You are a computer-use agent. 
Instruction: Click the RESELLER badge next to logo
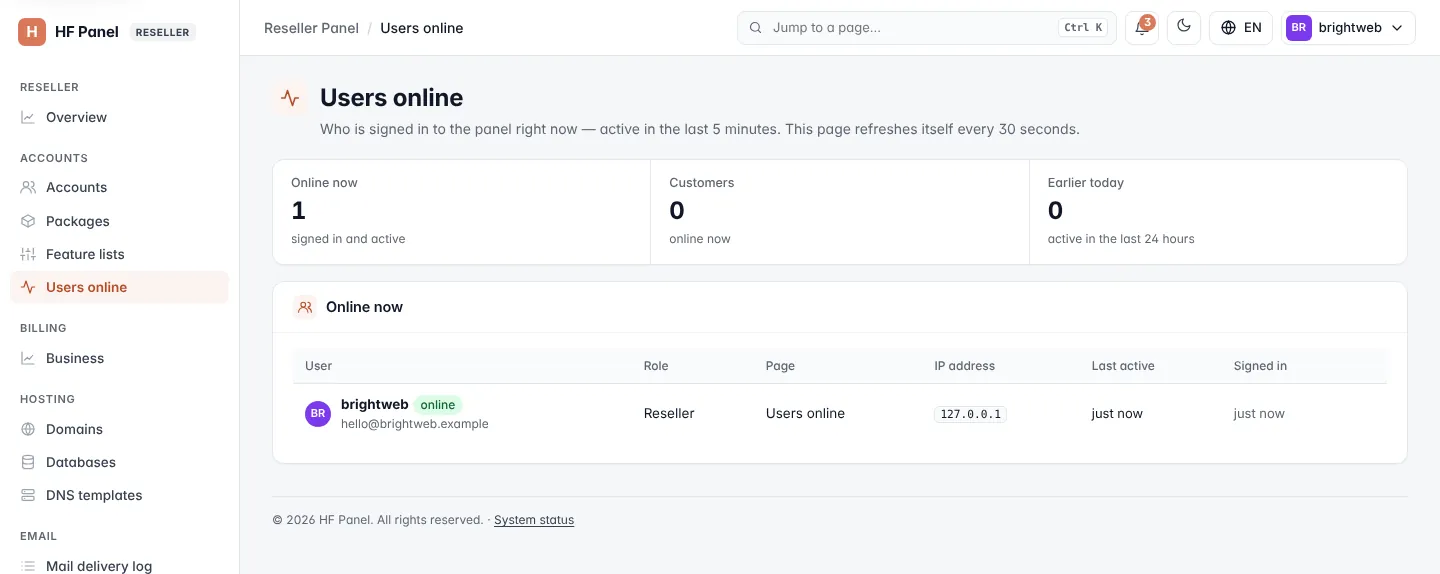coord(163,32)
